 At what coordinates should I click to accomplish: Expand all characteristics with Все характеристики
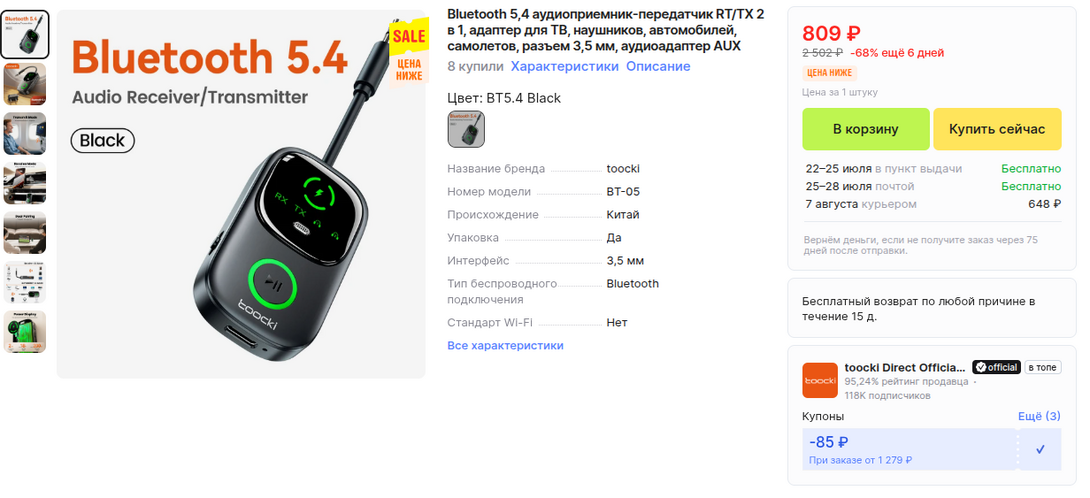coord(505,346)
